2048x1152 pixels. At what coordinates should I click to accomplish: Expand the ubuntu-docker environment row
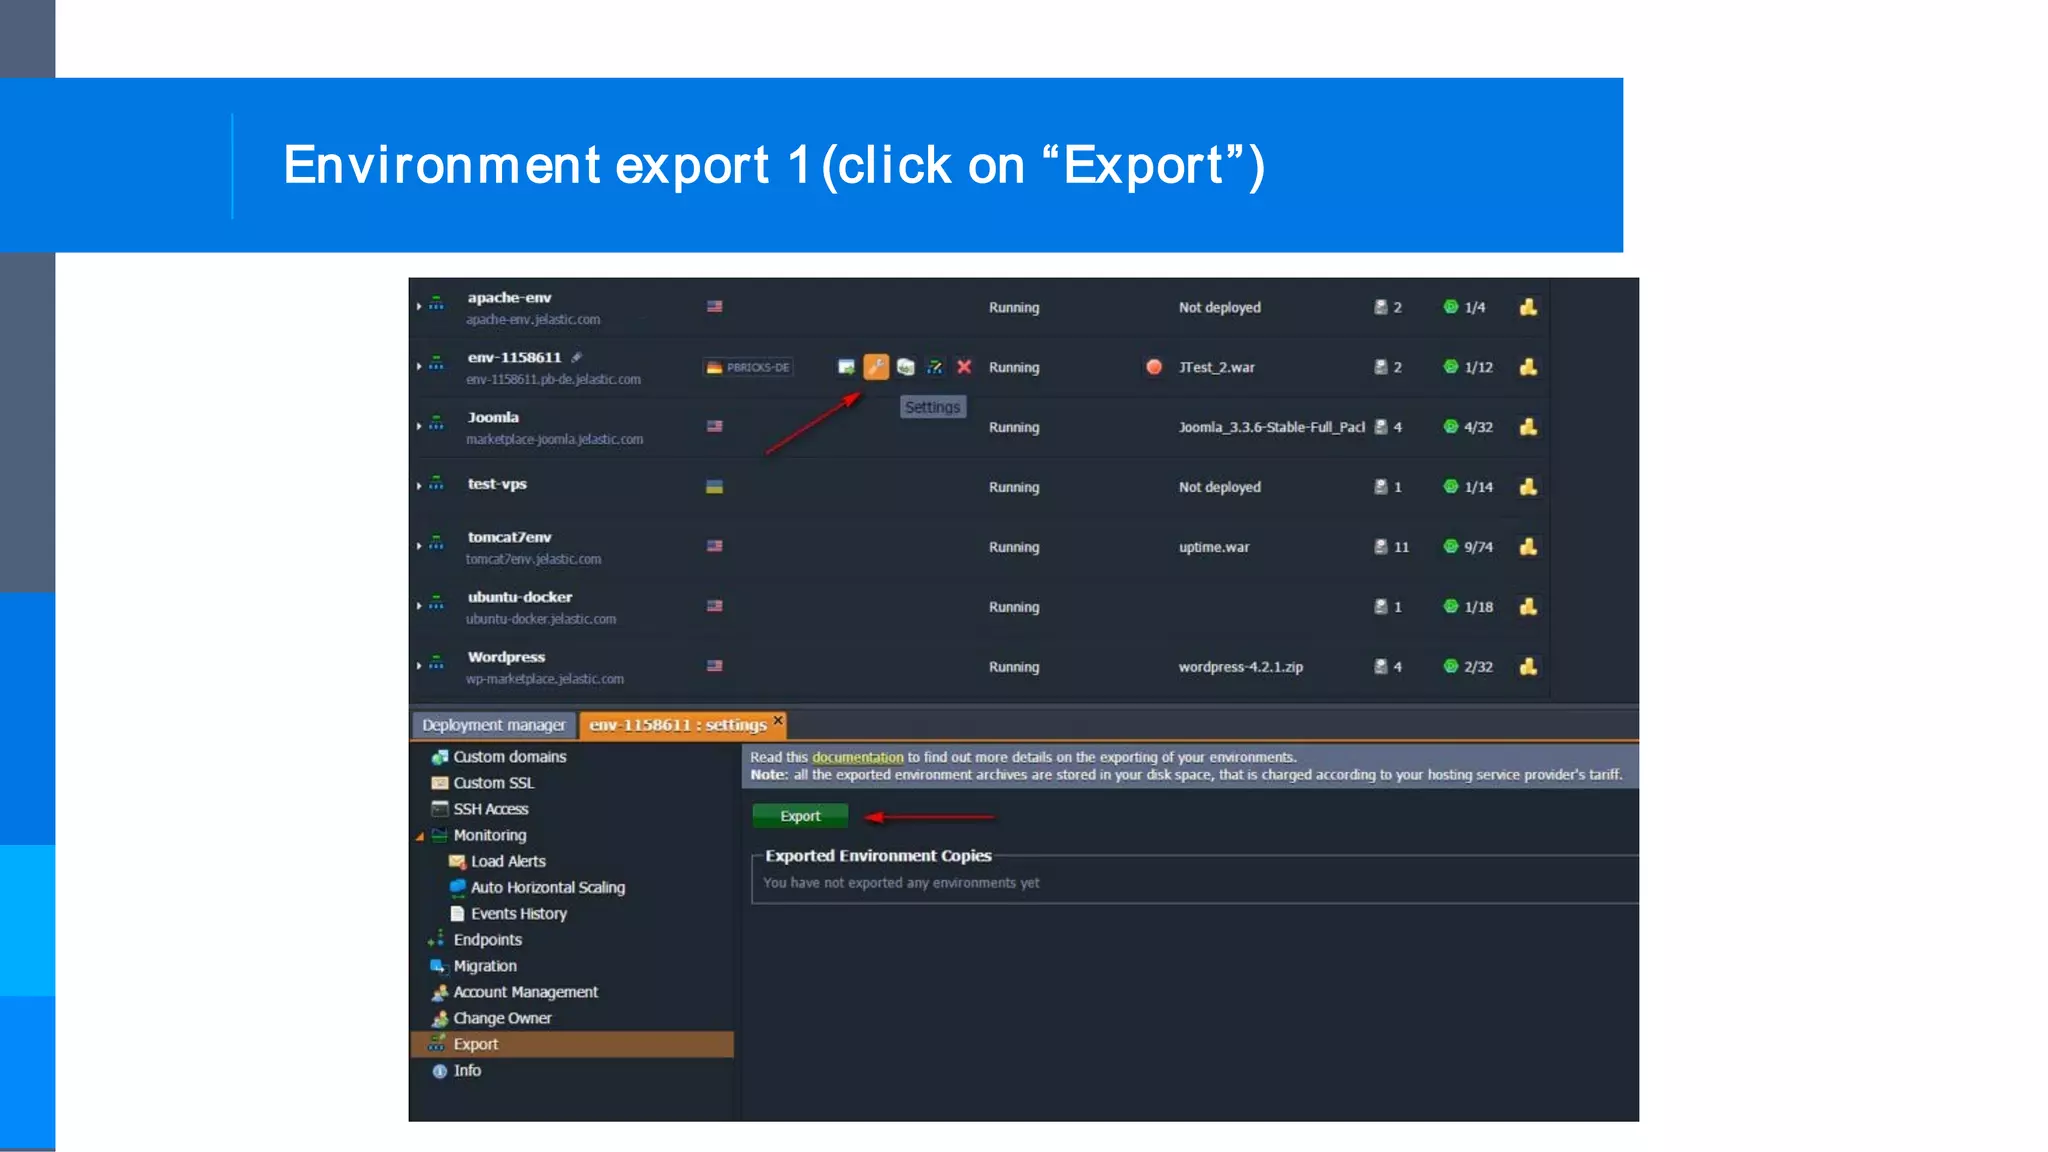pos(418,606)
